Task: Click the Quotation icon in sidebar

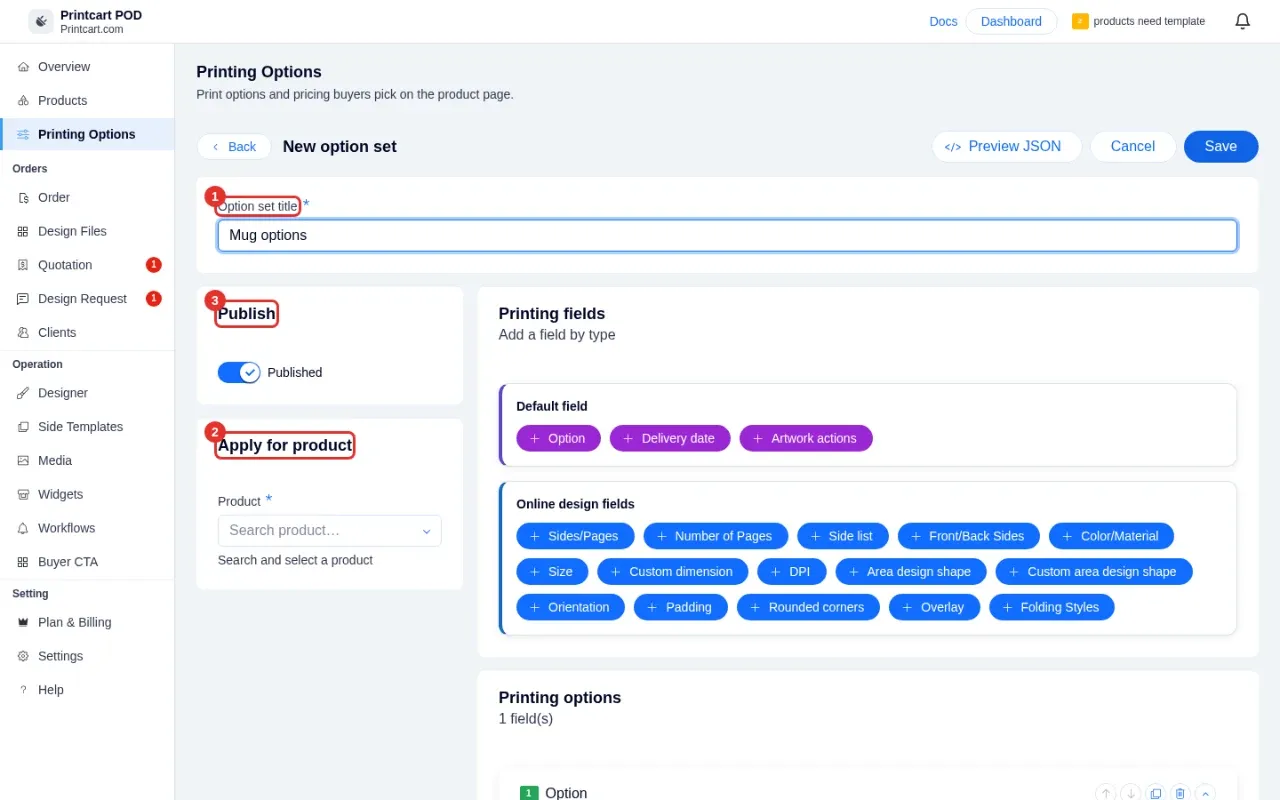Action: [x=23, y=265]
